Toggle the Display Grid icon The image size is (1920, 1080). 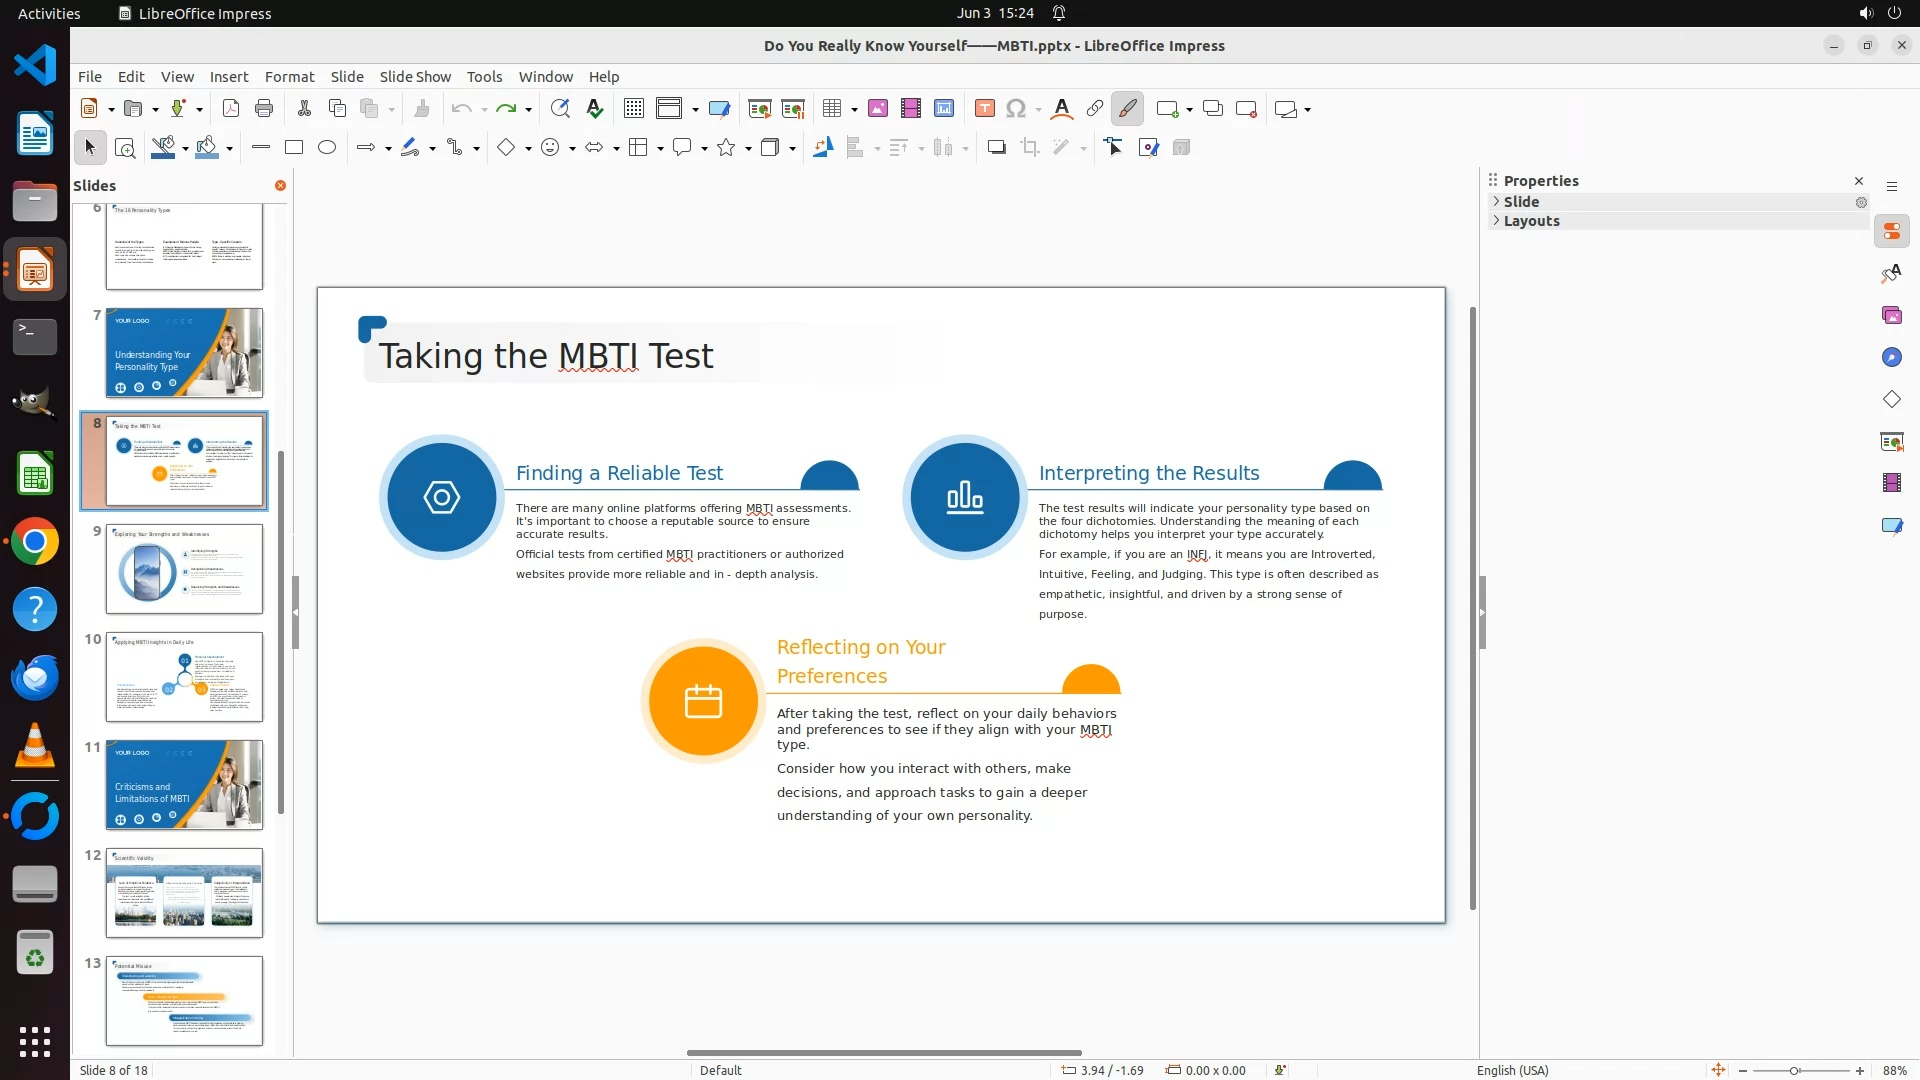[633, 109]
